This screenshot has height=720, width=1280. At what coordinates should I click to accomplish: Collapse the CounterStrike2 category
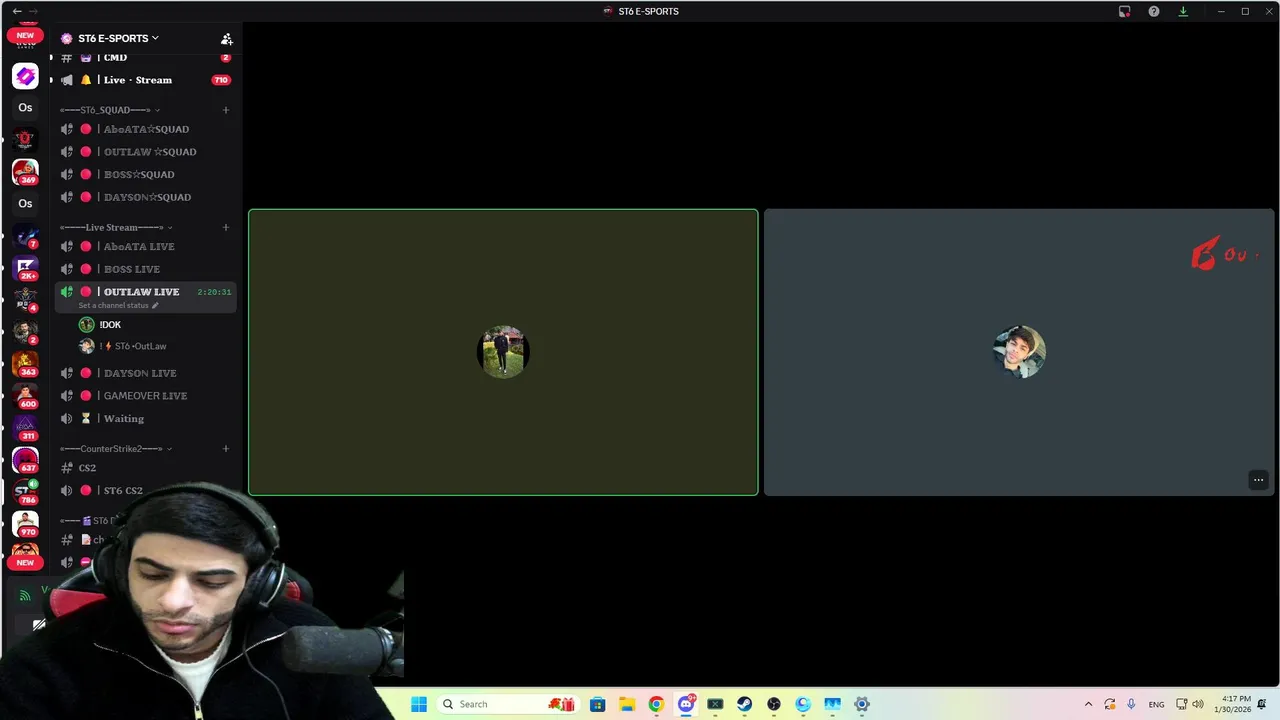coord(116,449)
